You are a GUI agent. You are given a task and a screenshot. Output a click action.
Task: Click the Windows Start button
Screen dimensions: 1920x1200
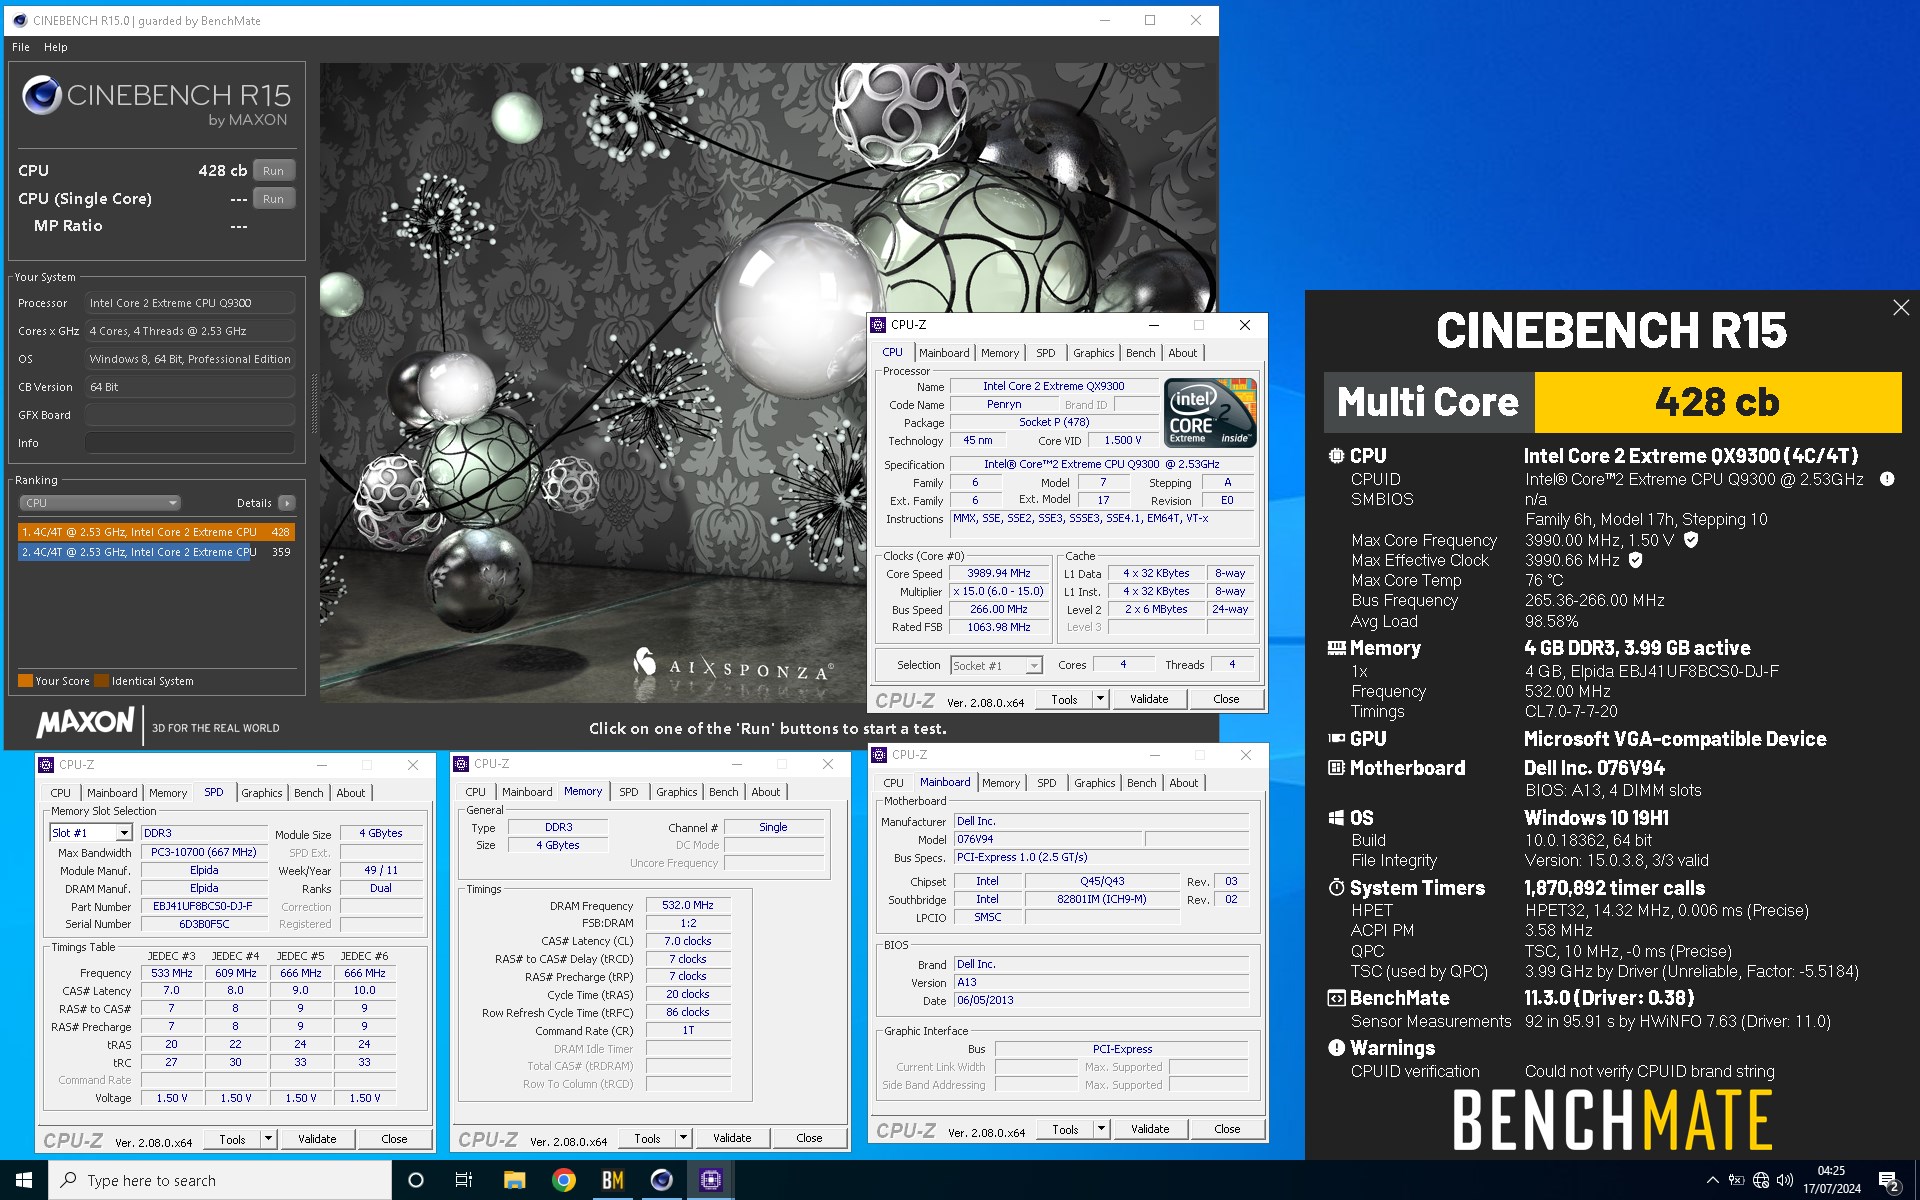(x=24, y=1180)
